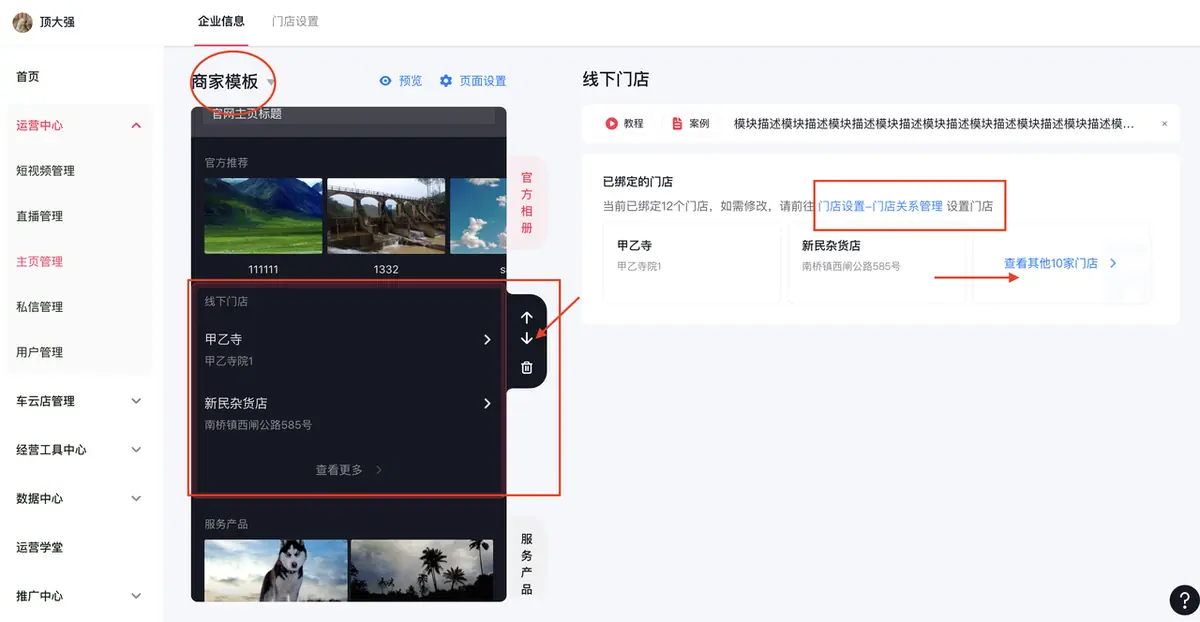1200x622 pixels.
Task: Click the 教程 play icon
Action: coord(611,124)
